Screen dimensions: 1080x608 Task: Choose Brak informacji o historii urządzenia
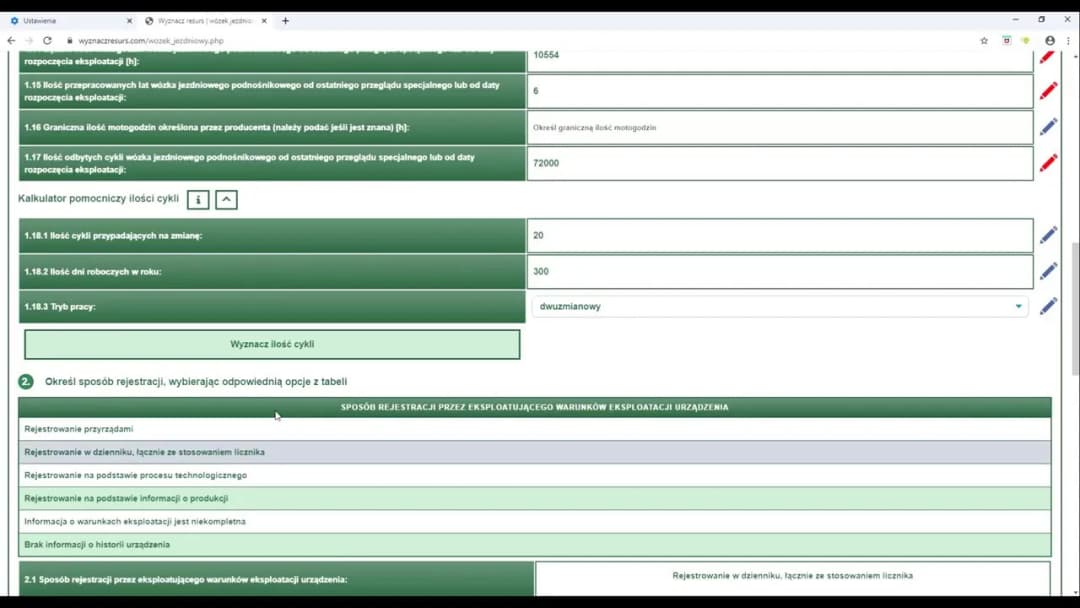(x=534, y=545)
